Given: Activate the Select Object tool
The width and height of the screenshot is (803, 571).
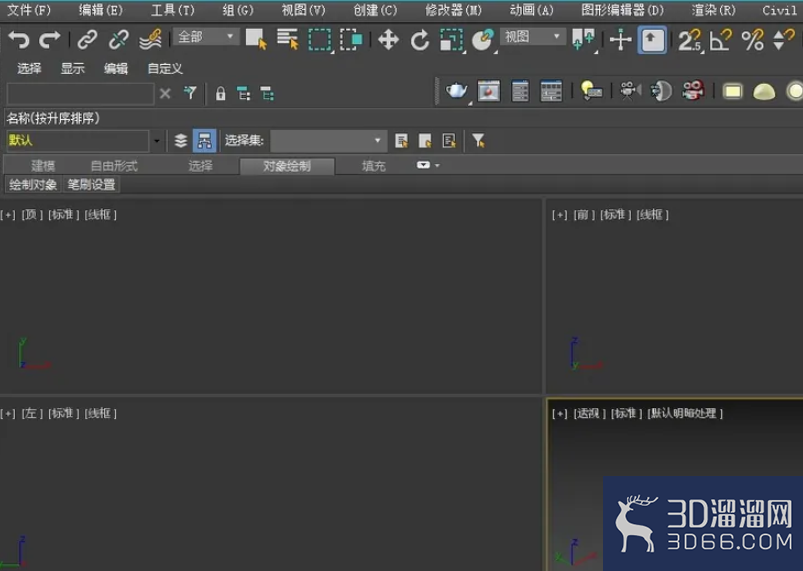Looking at the screenshot, I should click(256, 39).
